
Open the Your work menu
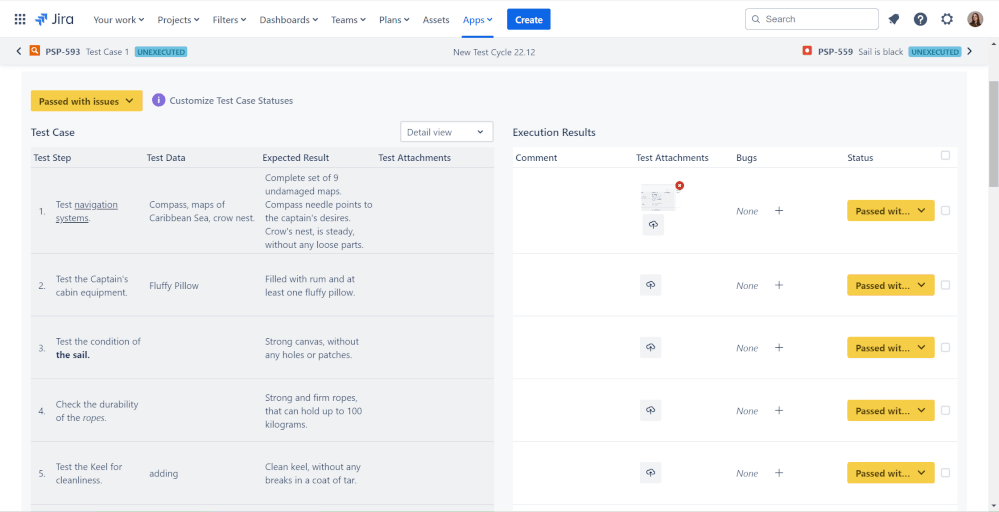click(x=119, y=20)
